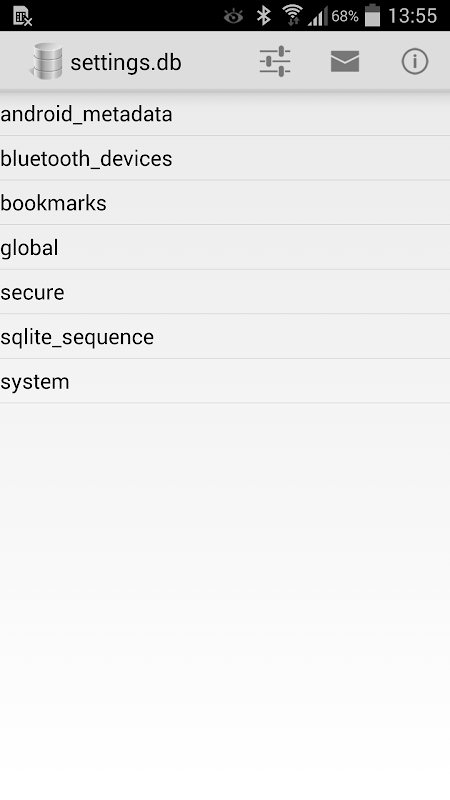Open the sliders filter settings icon
Viewport: 450px width, 800px height.
pos(274,62)
